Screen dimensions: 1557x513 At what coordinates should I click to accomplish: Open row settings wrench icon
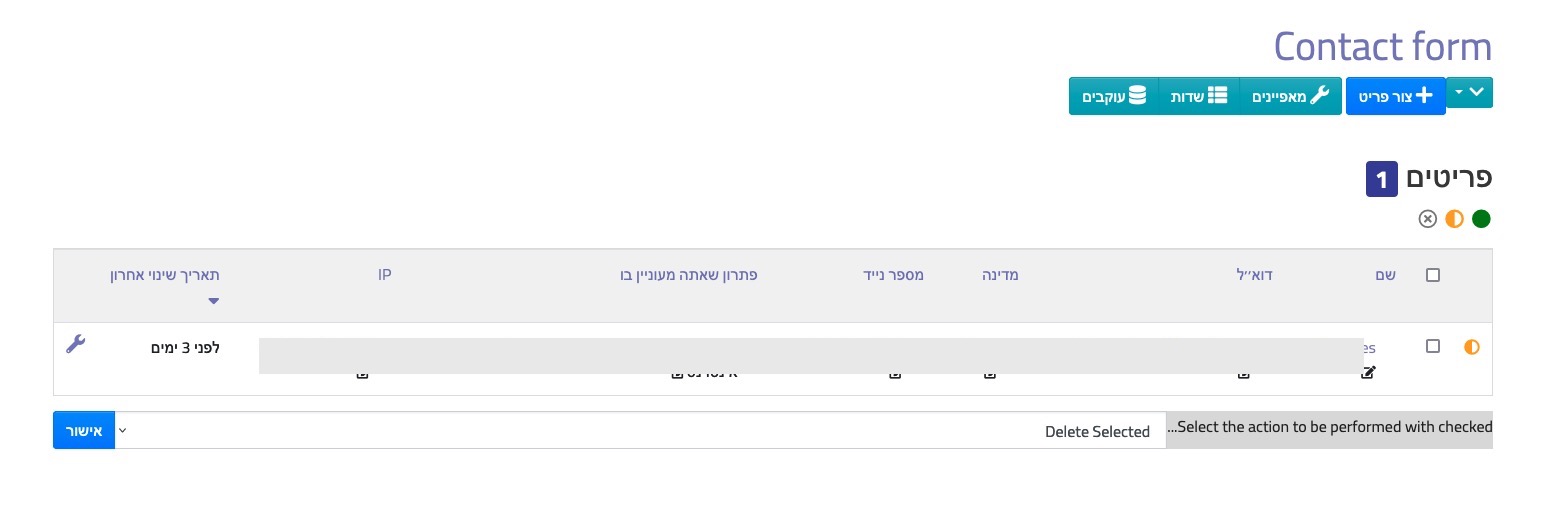tap(75, 344)
